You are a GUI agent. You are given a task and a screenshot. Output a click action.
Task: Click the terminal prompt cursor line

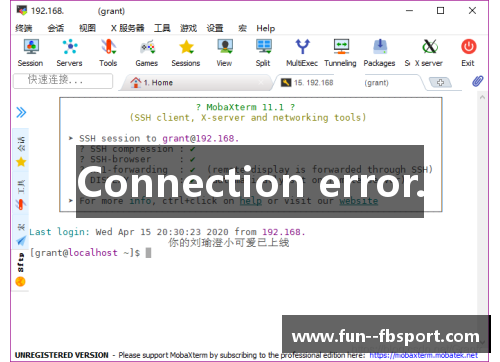click(x=91, y=253)
